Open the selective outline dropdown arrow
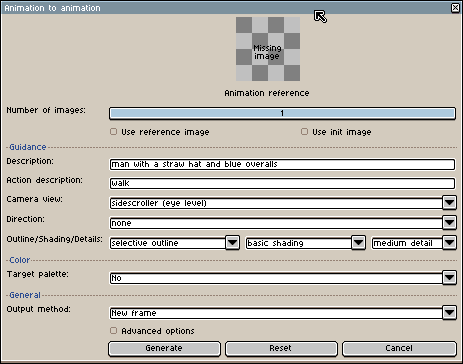The height and width of the screenshot is (364, 463). click(x=232, y=243)
